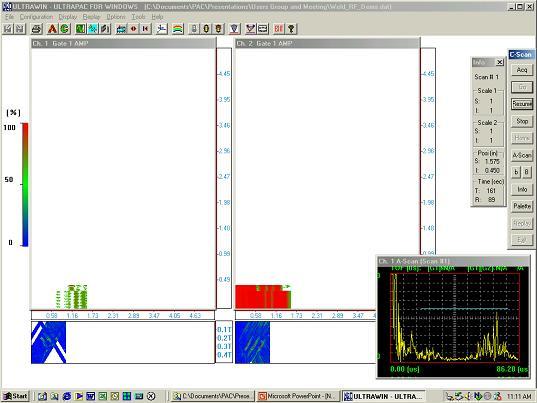Image resolution: width=537 pixels, height=403 pixels.
Task: Click the Palette button in the C-Scan panel
Action: 522,206
